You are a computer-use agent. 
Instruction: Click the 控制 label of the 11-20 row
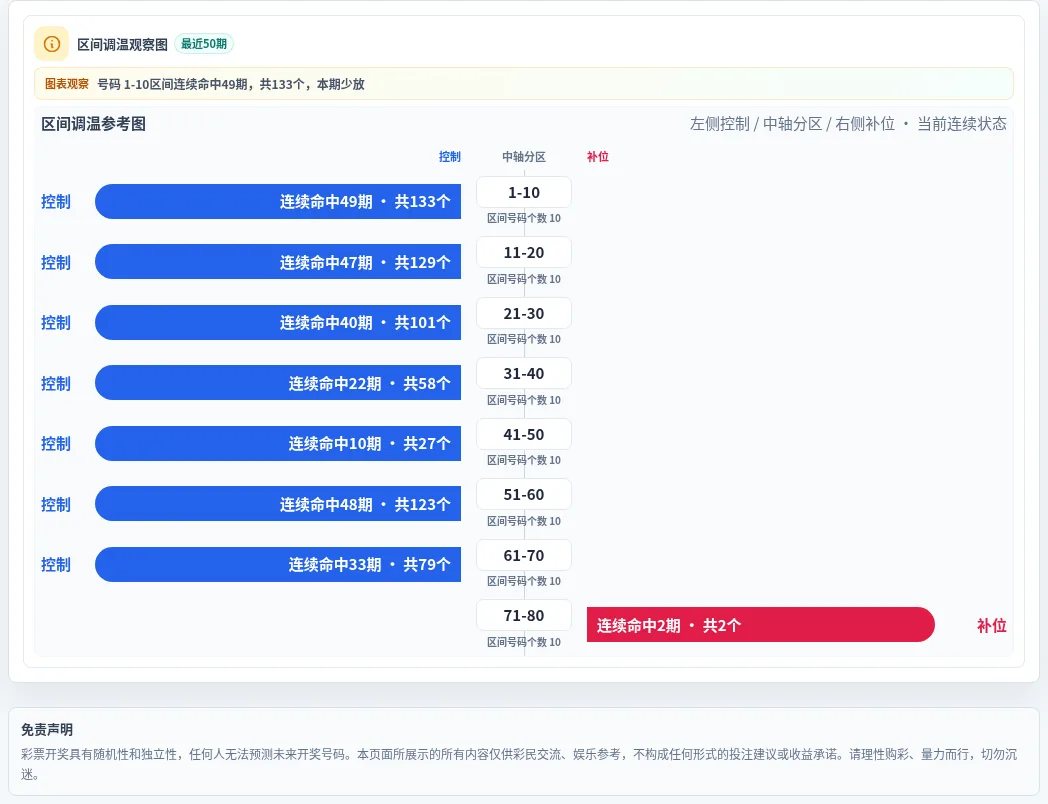[x=55, y=262]
